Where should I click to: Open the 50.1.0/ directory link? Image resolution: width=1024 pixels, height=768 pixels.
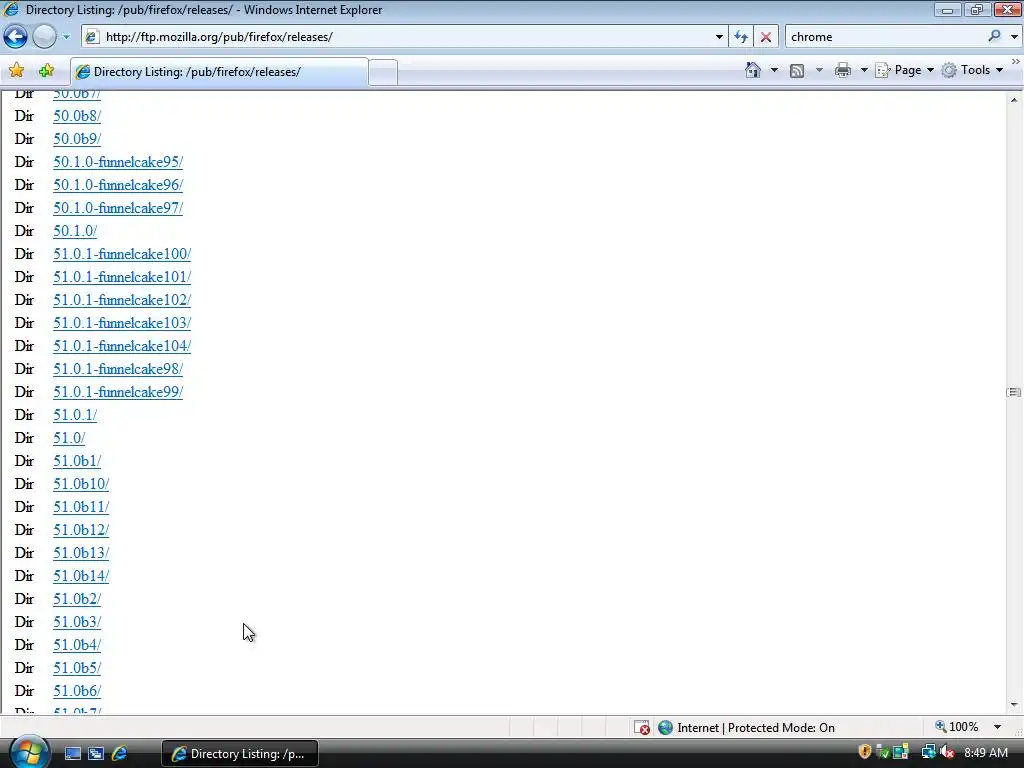75,231
